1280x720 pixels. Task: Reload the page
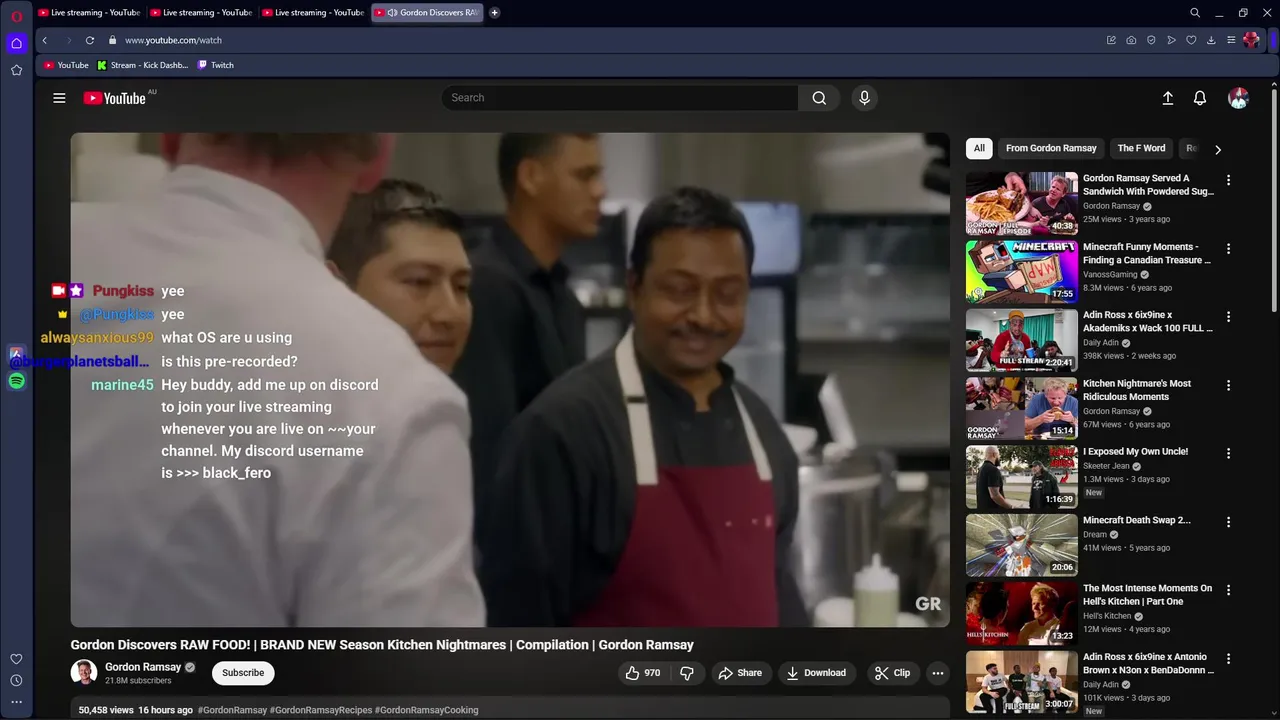(89, 40)
